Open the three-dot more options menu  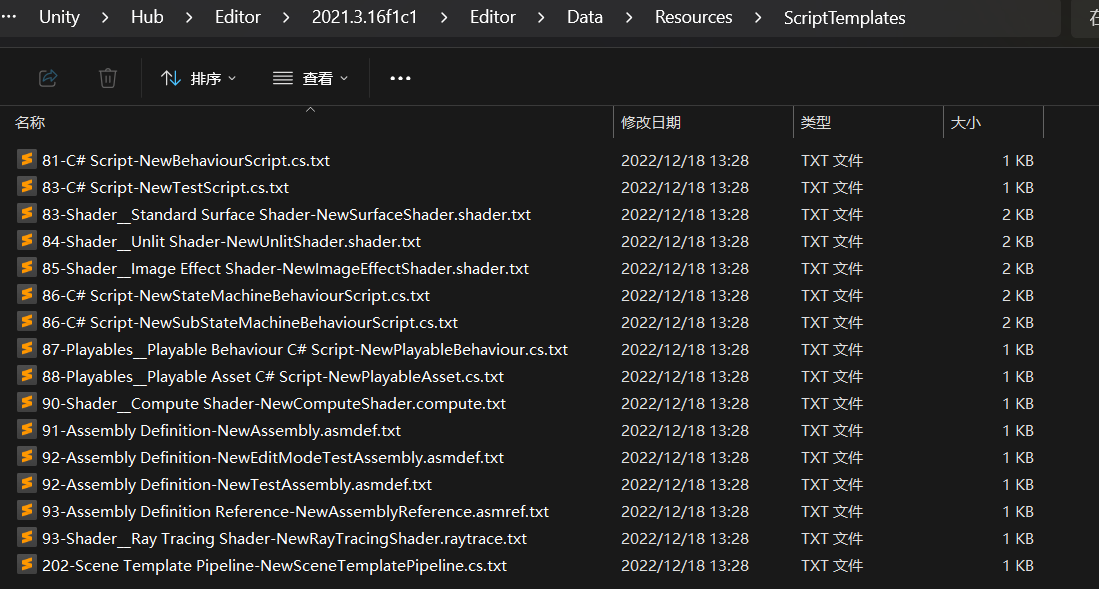(400, 78)
